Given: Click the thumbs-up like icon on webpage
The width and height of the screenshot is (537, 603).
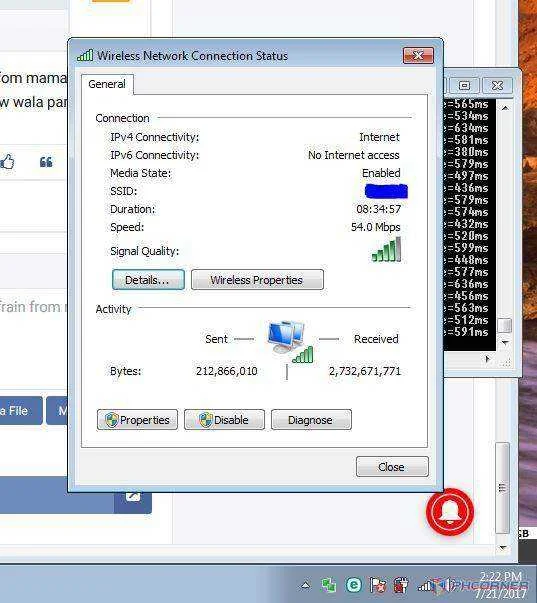Looking at the screenshot, I should [7, 162].
